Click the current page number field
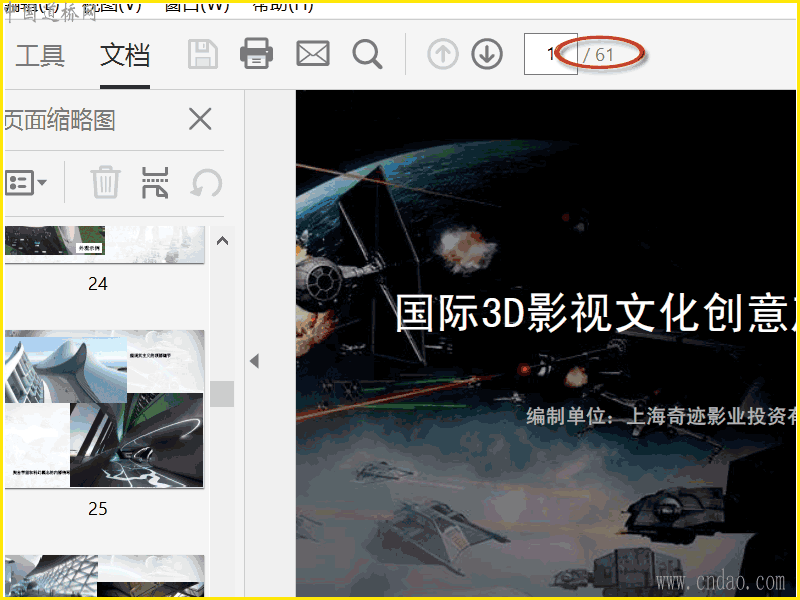Image resolution: width=800 pixels, height=600 pixels. [x=550, y=54]
